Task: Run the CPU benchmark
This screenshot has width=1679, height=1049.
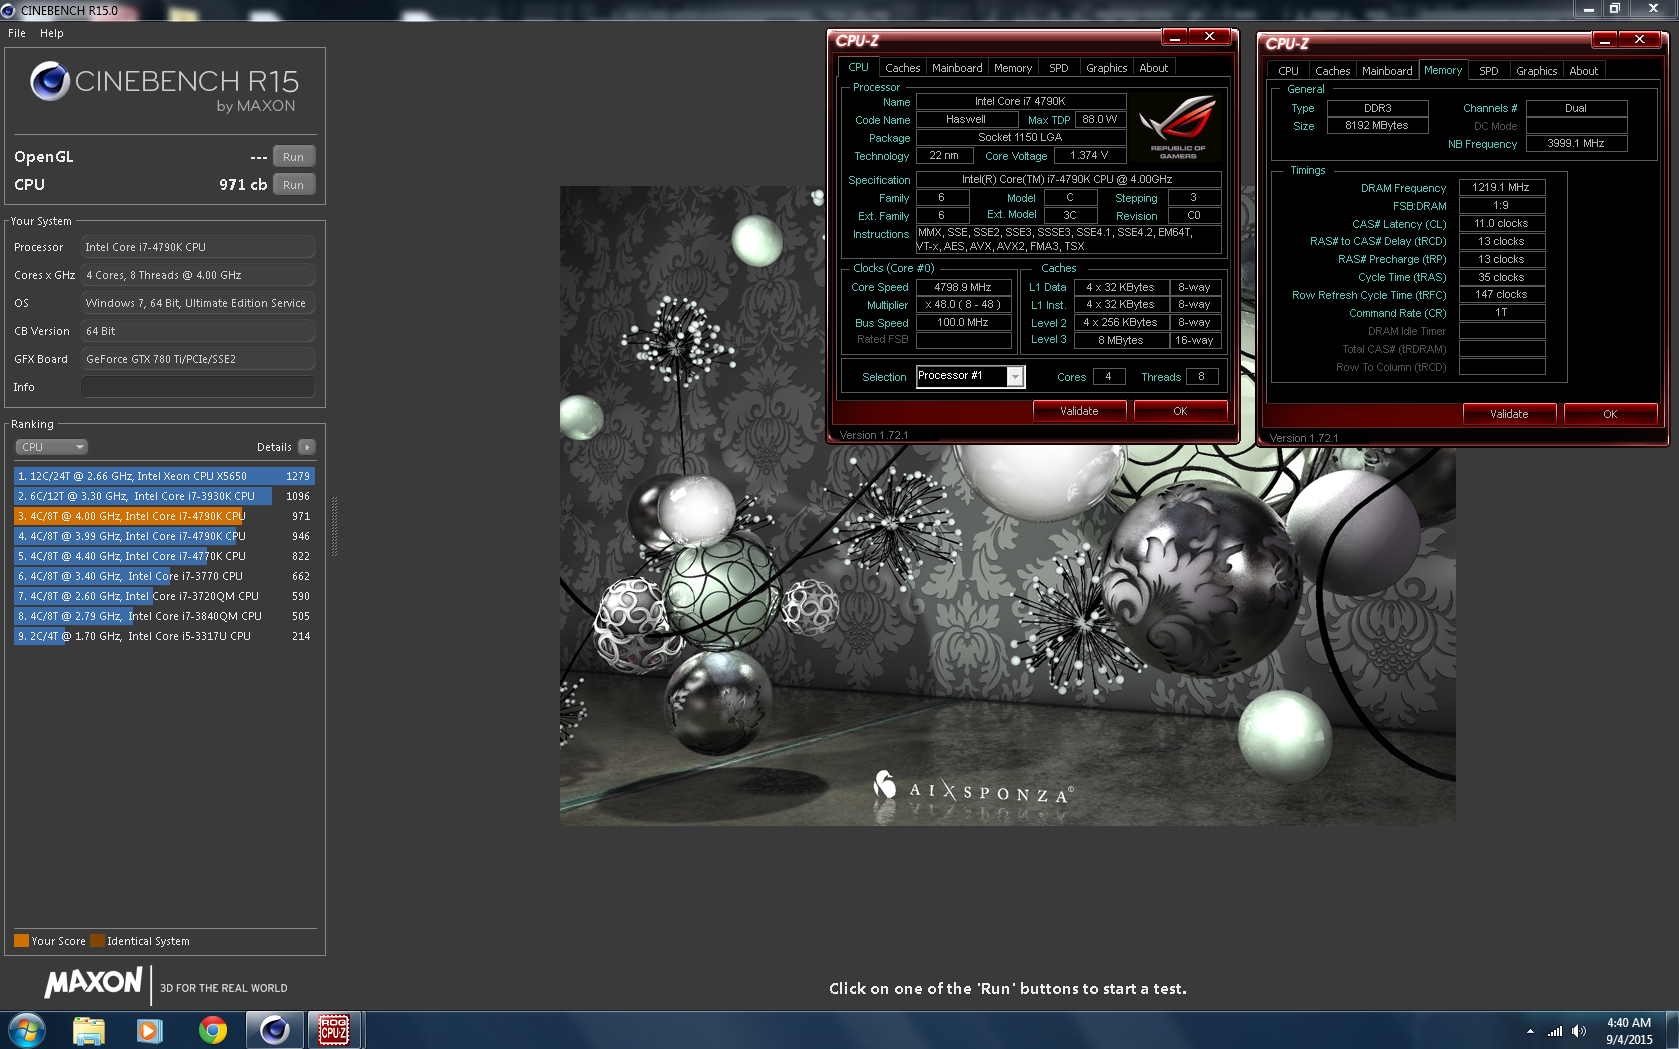Action: 293,185
